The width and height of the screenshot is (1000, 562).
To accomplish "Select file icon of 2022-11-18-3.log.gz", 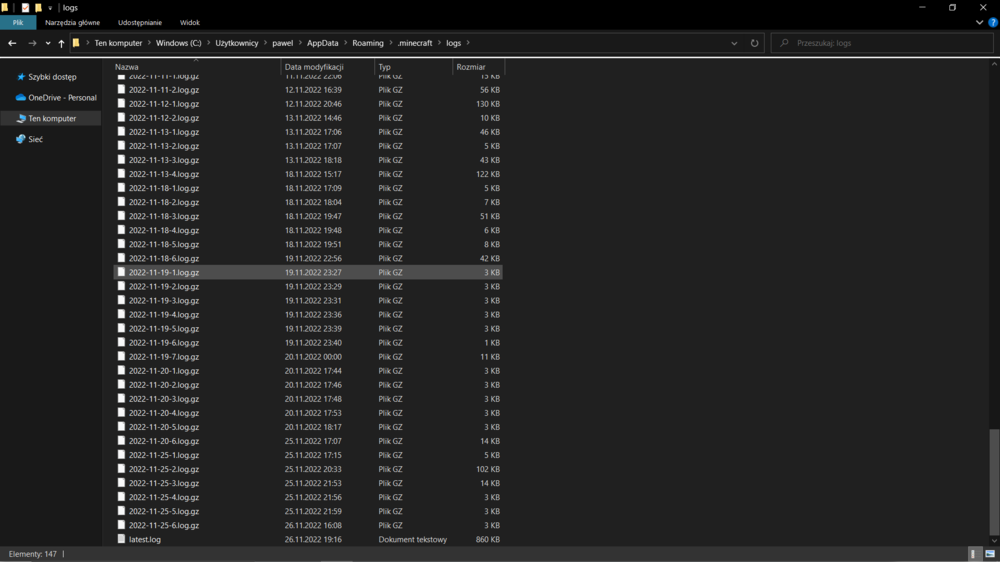I will (x=121, y=216).
